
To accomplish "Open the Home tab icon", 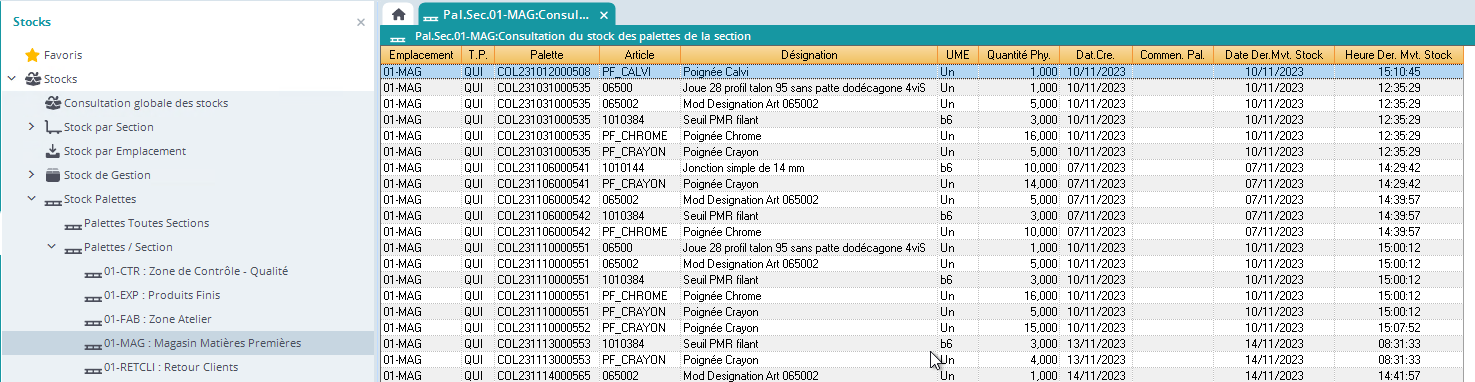I will coord(398,15).
